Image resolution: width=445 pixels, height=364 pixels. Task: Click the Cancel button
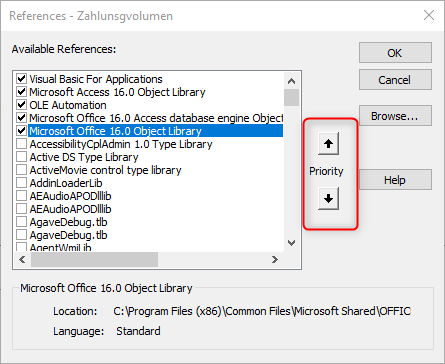tap(395, 80)
